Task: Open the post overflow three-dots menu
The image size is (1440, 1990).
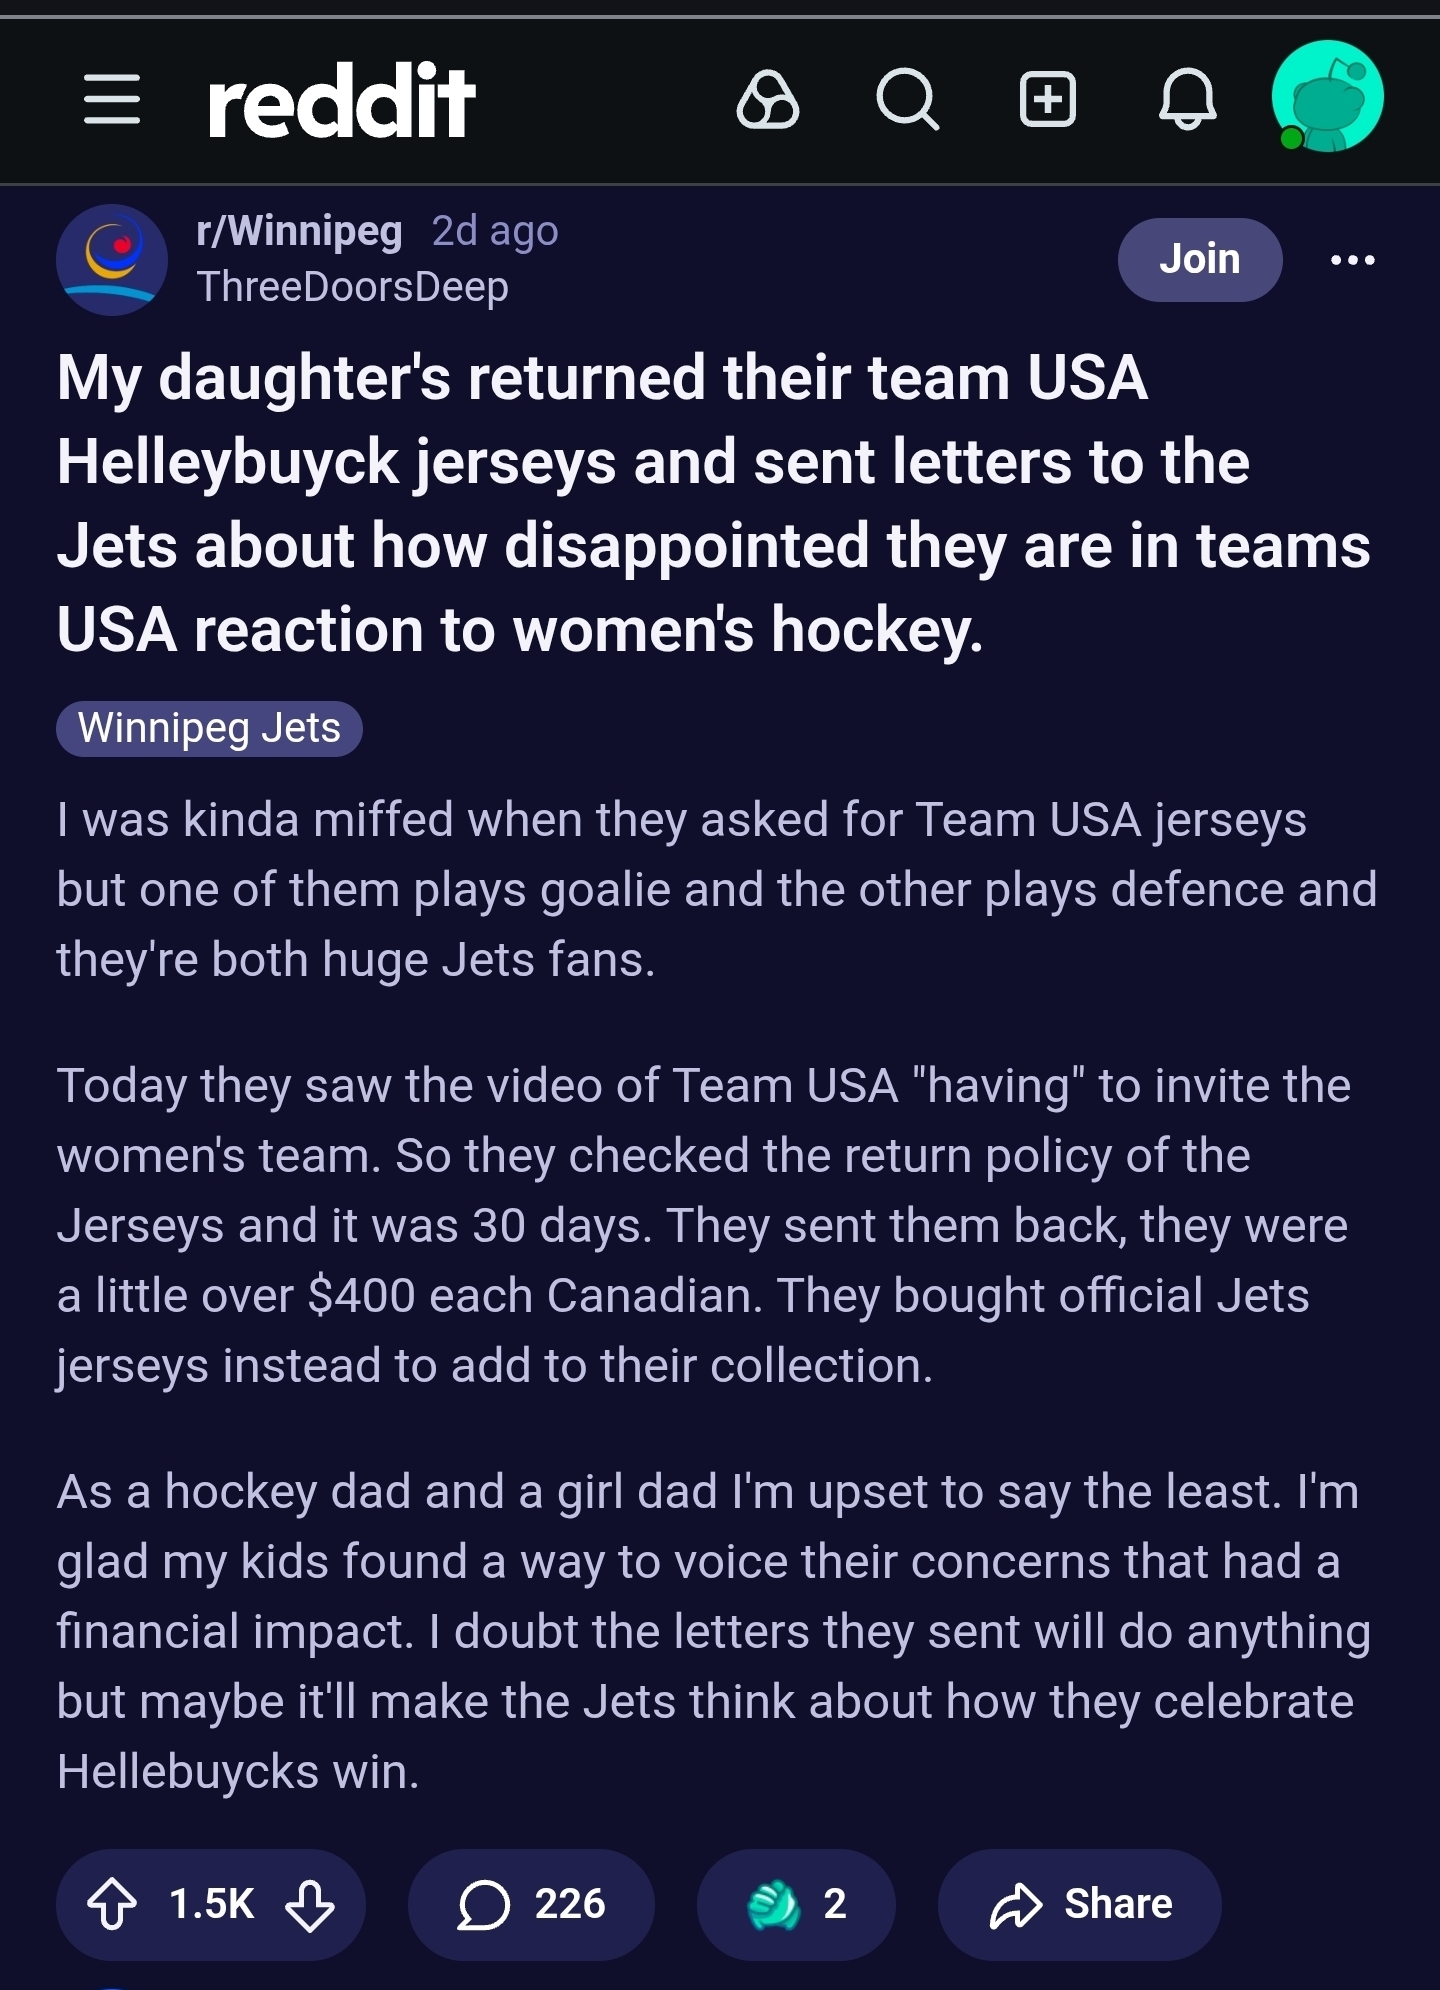Action: point(1352,260)
